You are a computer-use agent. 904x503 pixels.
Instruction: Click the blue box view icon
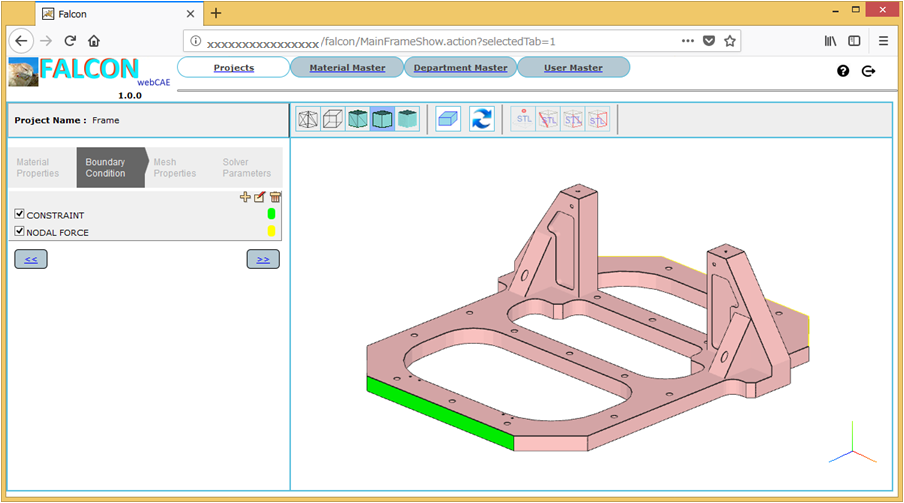448,120
